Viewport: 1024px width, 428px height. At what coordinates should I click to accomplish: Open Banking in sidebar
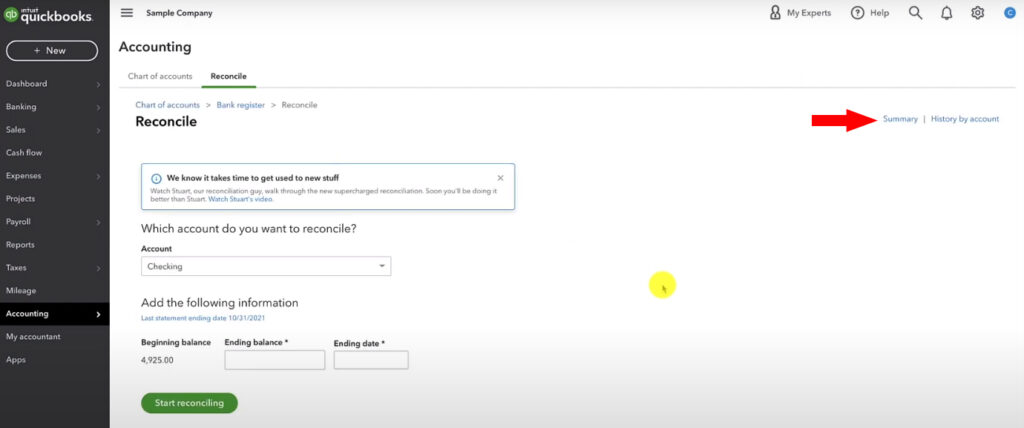[21, 107]
